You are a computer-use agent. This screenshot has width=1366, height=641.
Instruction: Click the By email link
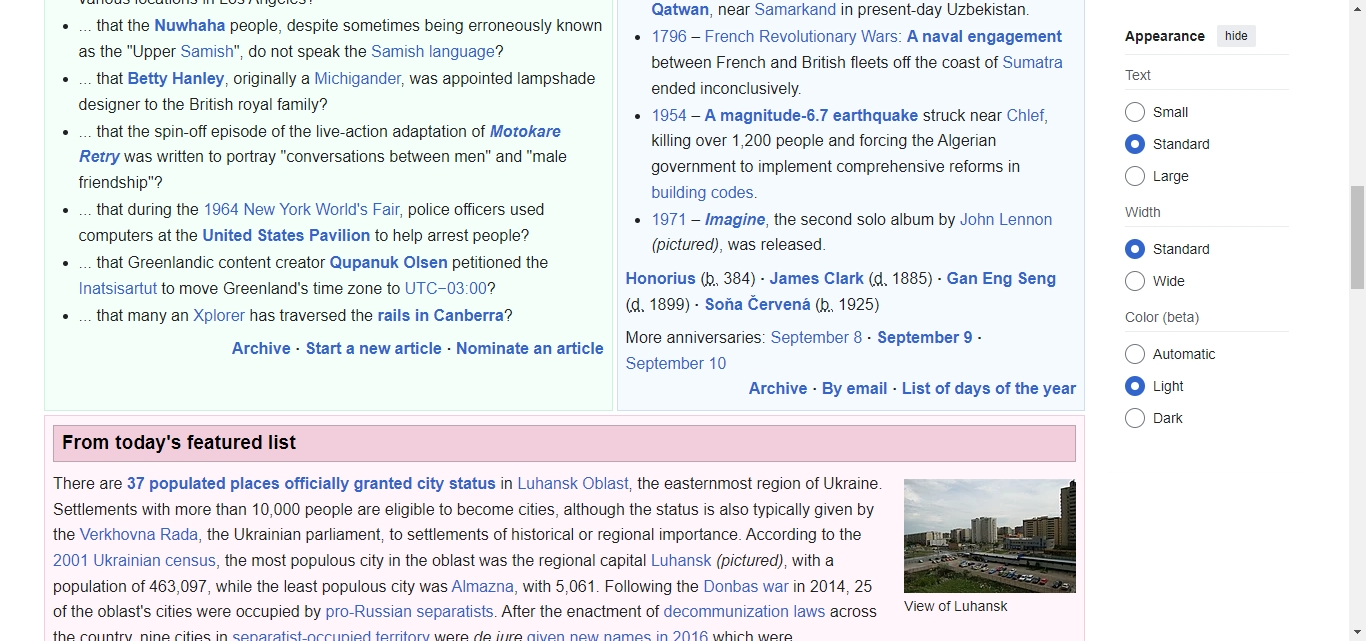click(855, 388)
